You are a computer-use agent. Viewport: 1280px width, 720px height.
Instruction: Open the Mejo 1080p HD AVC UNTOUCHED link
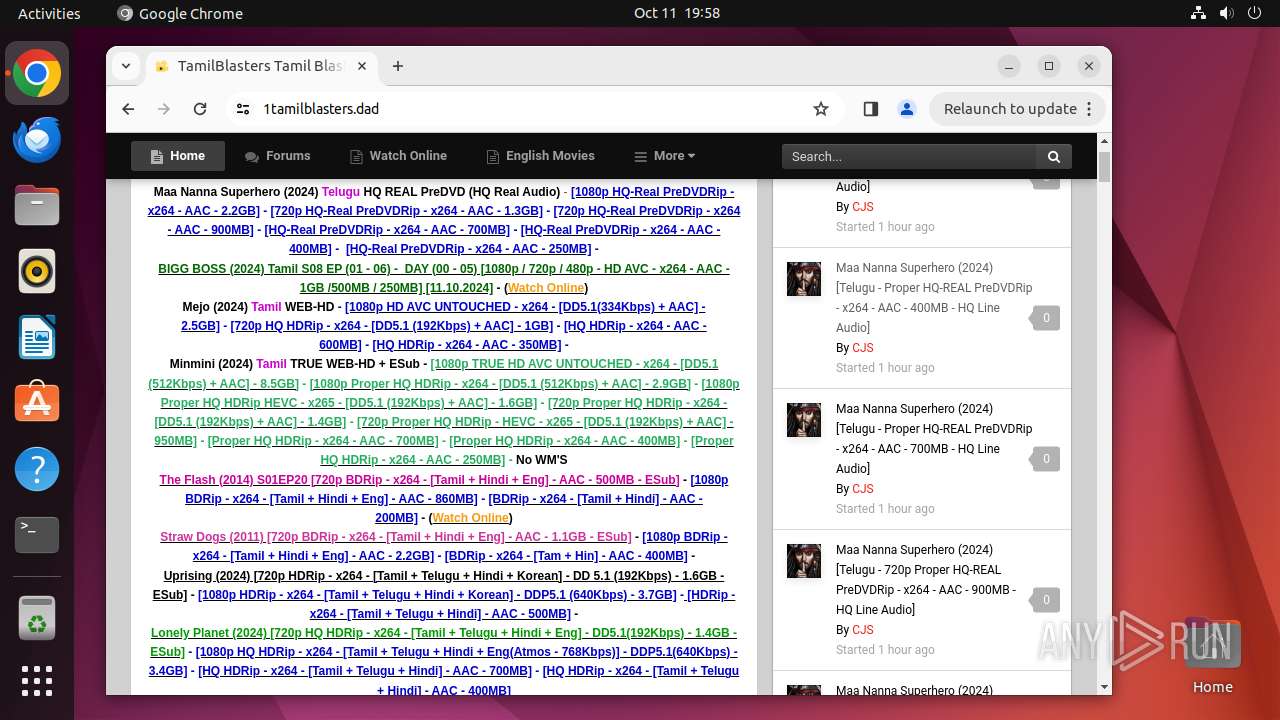pyautogui.click(x=443, y=316)
